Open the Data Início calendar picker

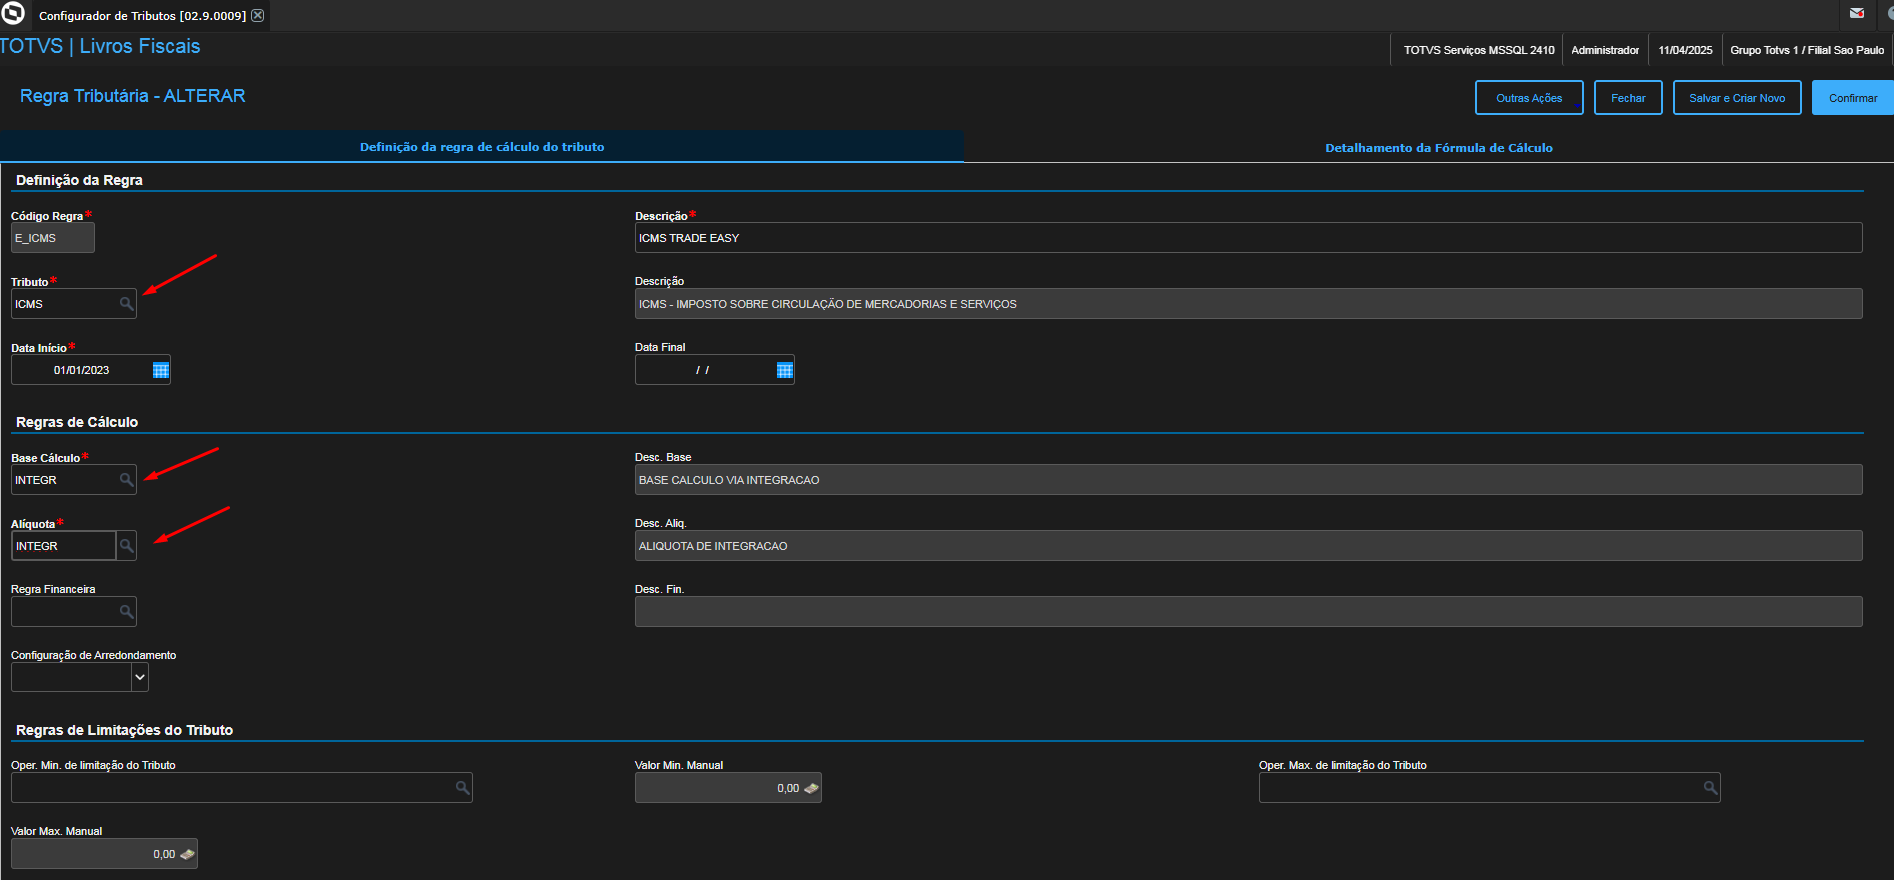coord(160,370)
